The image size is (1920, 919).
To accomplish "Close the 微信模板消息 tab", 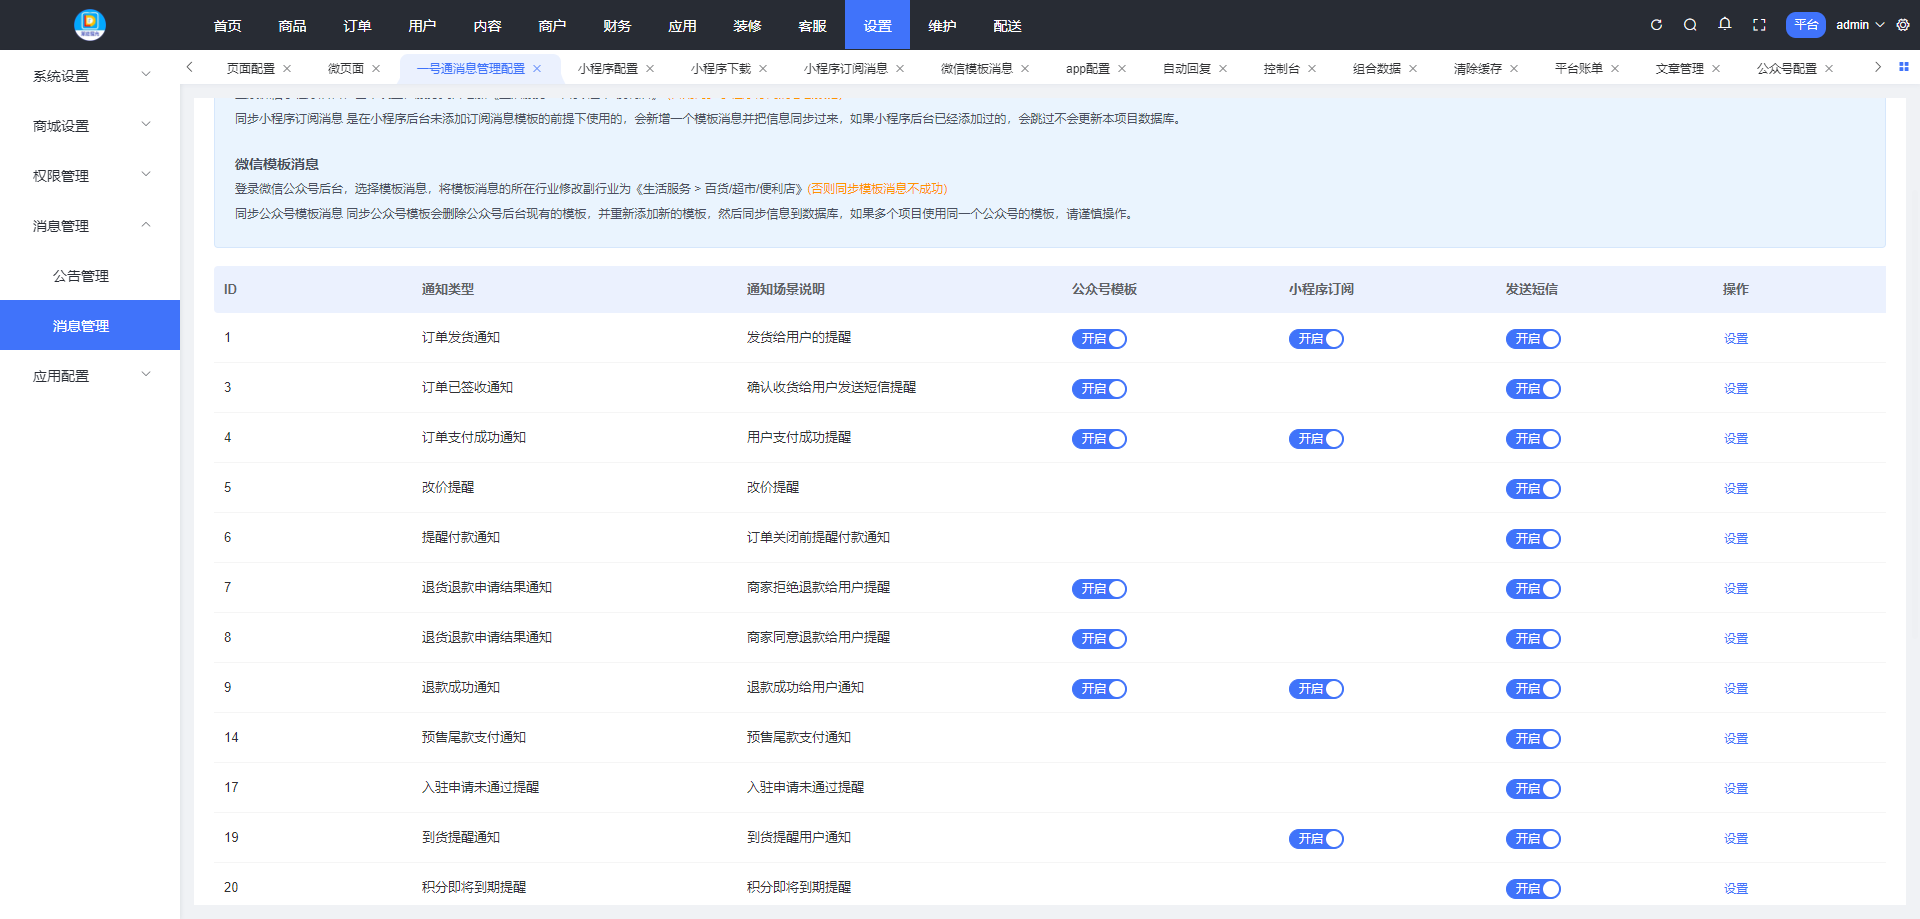I will pos(1025,69).
